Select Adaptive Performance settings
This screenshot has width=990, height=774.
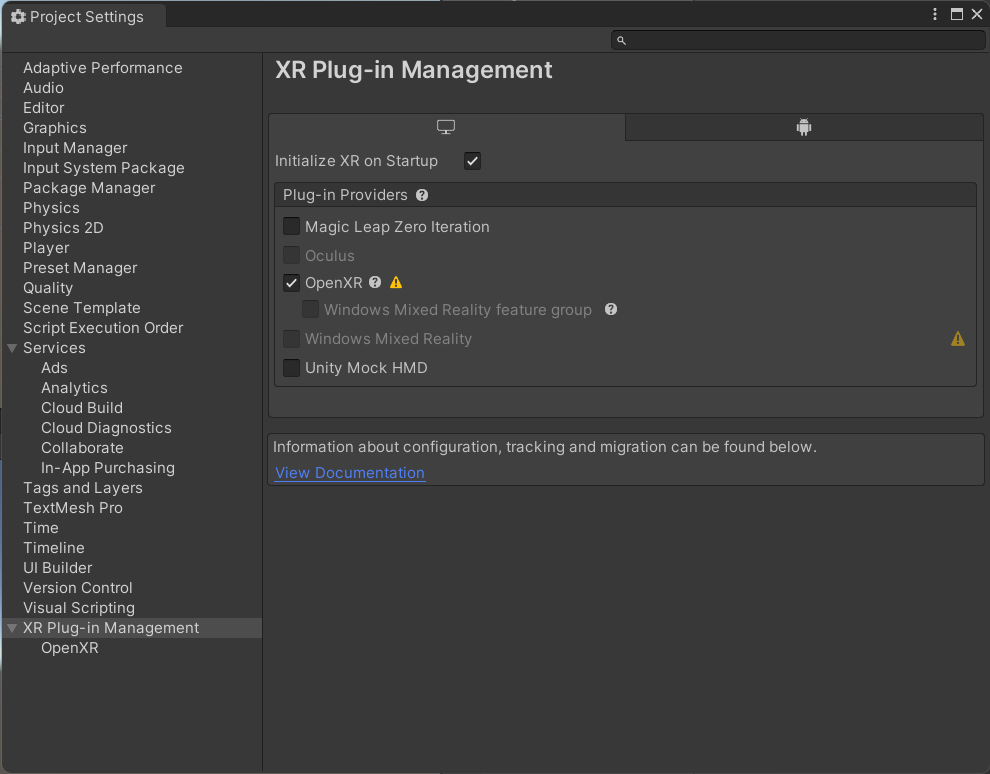pos(102,68)
